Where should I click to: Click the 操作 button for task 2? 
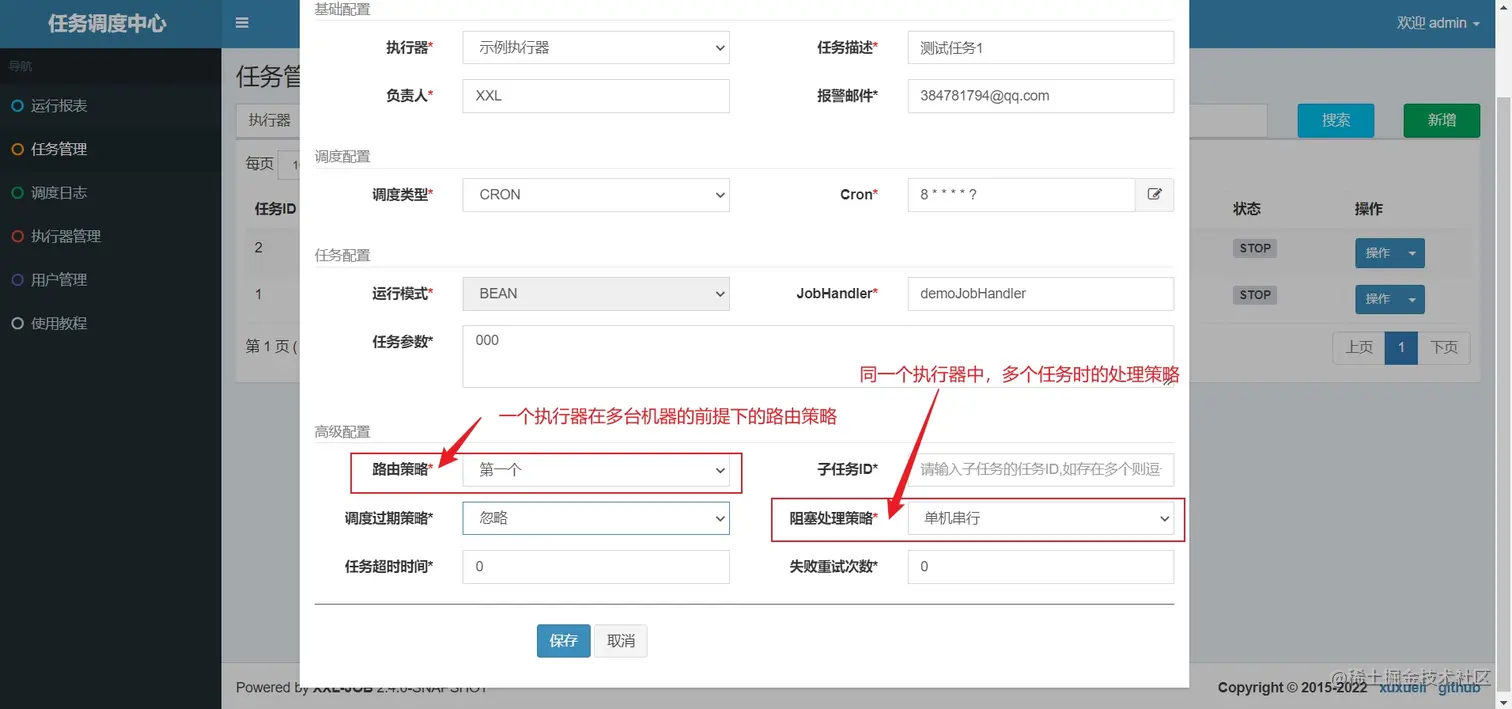coord(1378,253)
